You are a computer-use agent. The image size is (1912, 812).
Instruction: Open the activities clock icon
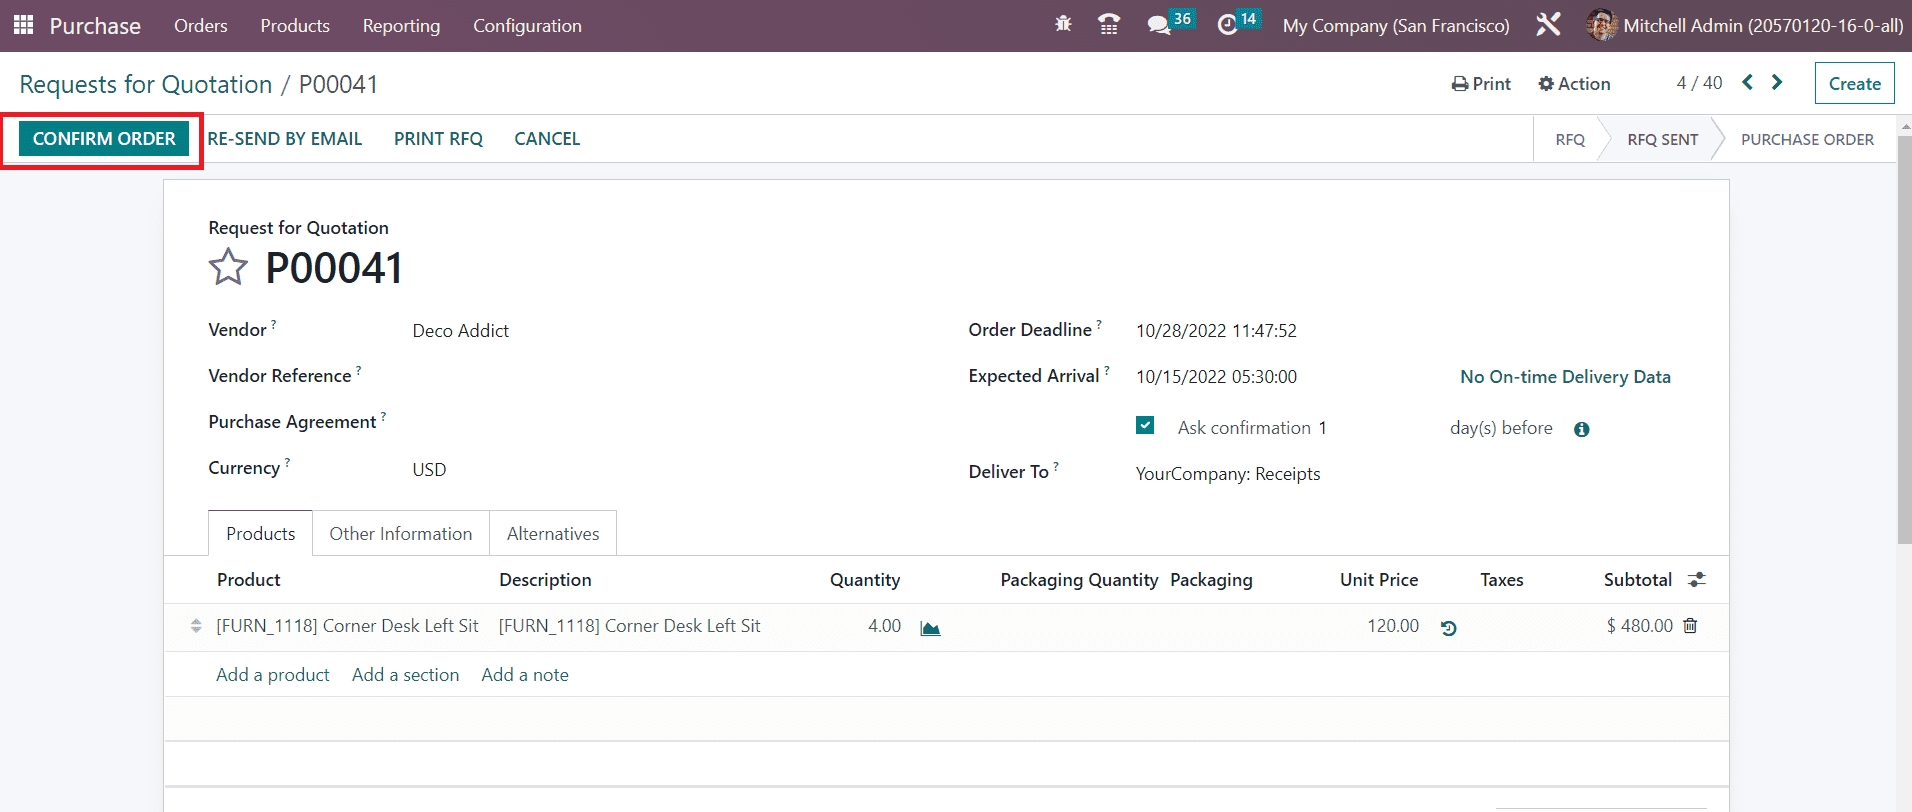tap(1227, 25)
